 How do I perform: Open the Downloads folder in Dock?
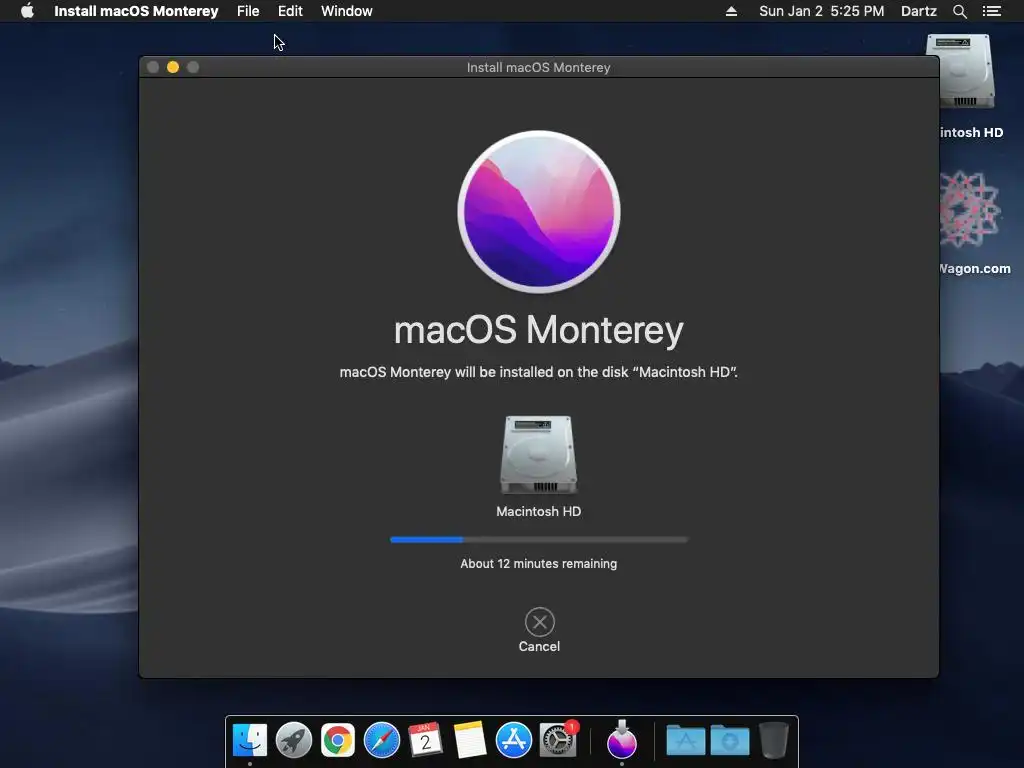point(729,741)
